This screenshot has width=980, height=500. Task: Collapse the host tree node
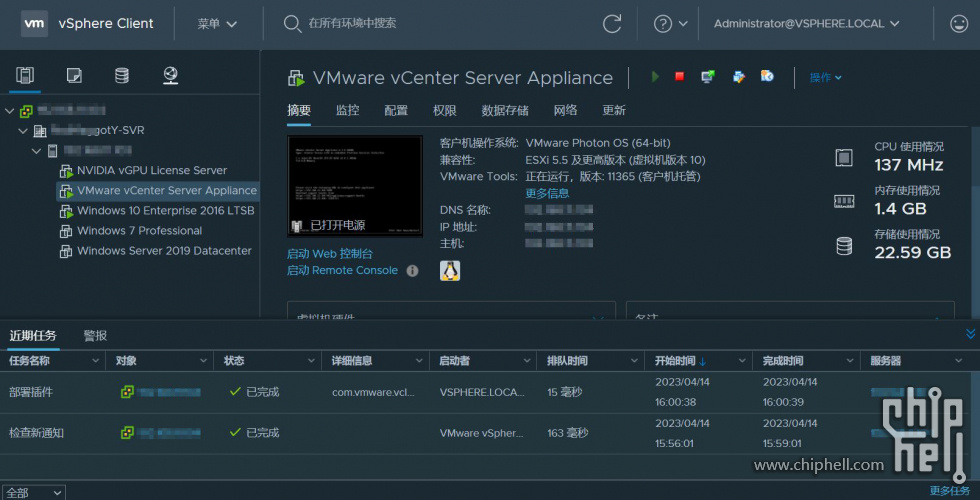tap(37, 151)
